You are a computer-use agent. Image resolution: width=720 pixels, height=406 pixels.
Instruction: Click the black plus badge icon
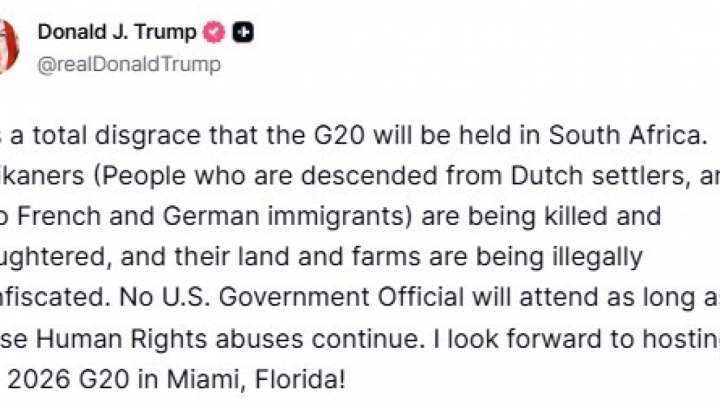[x=242, y=33]
